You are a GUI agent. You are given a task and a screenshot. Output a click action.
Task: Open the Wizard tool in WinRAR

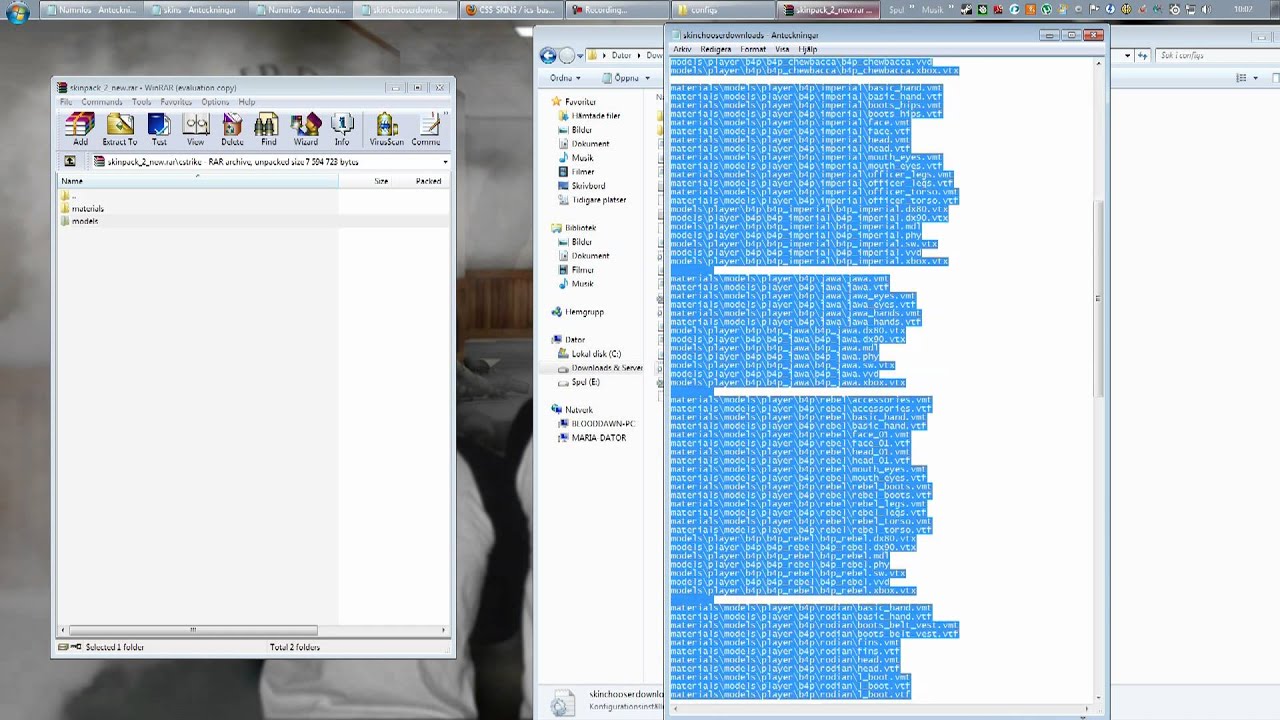coord(306,129)
